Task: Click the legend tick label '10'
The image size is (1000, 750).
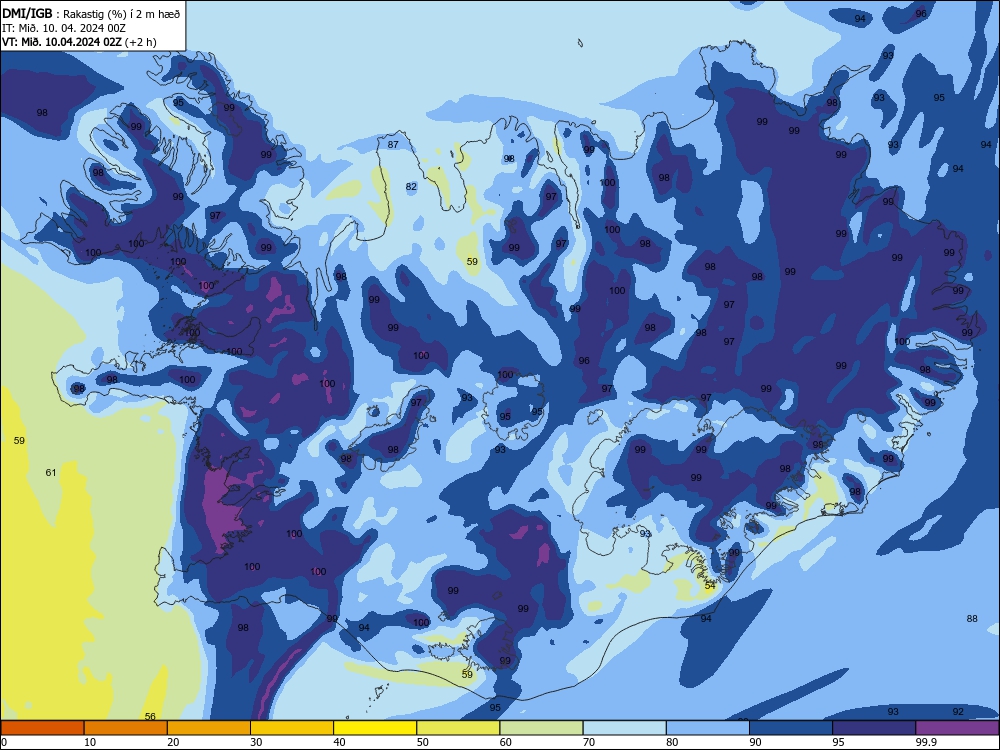Action: (x=90, y=742)
